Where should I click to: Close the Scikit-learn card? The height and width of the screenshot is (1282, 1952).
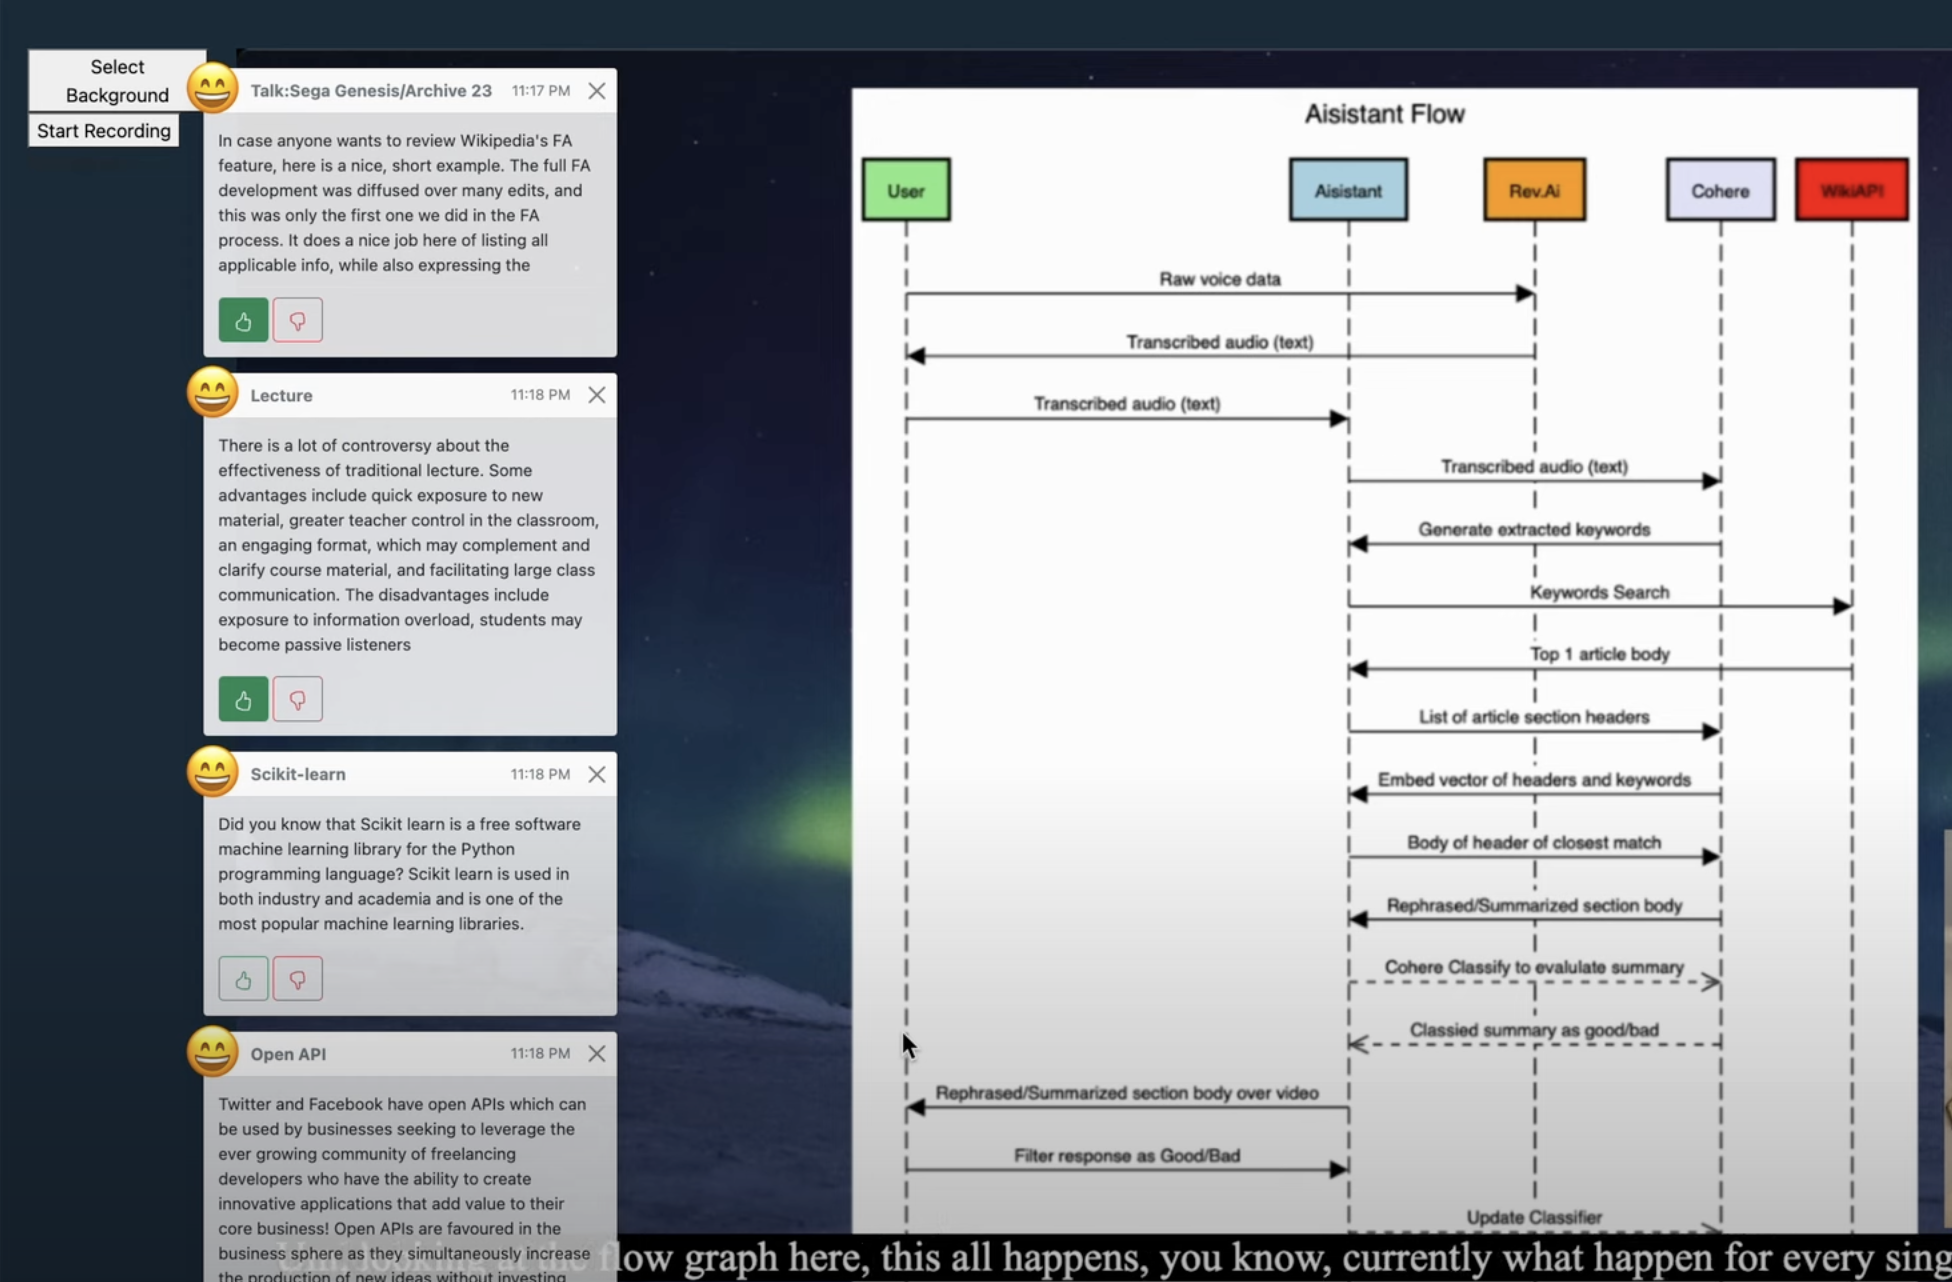coord(597,774)
